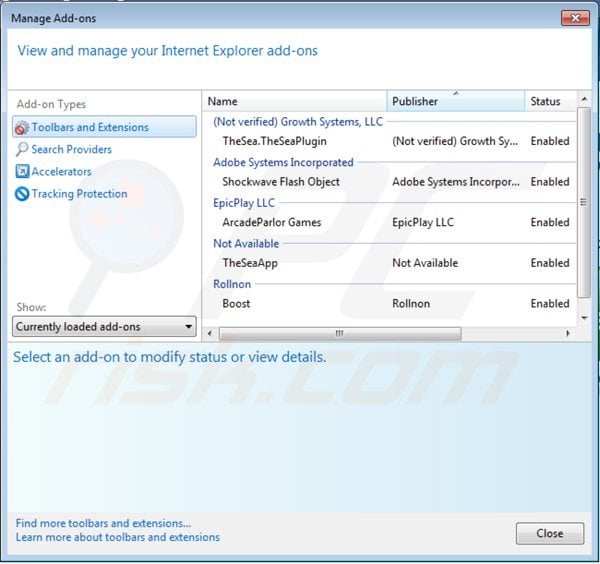Click the 'Rollnon' group header
This screenshot has height=564, width=600.
(x=232, y=284)
